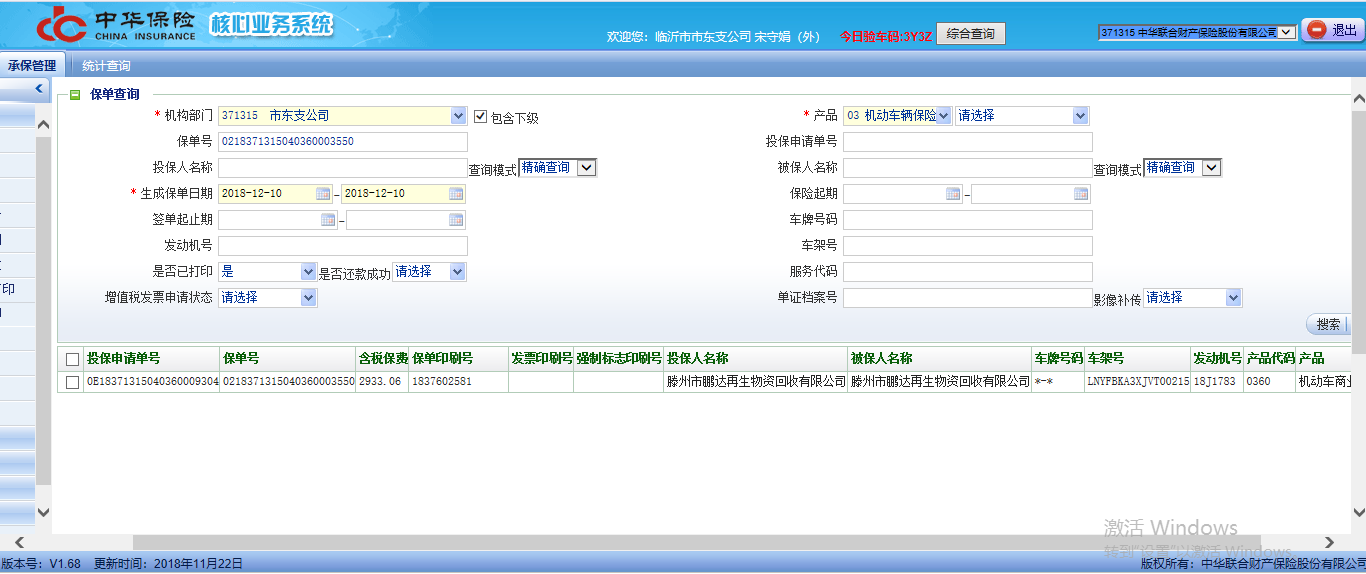Collapse the 保单查询 section icon
Screen dimensions: 1366x574
75,95
